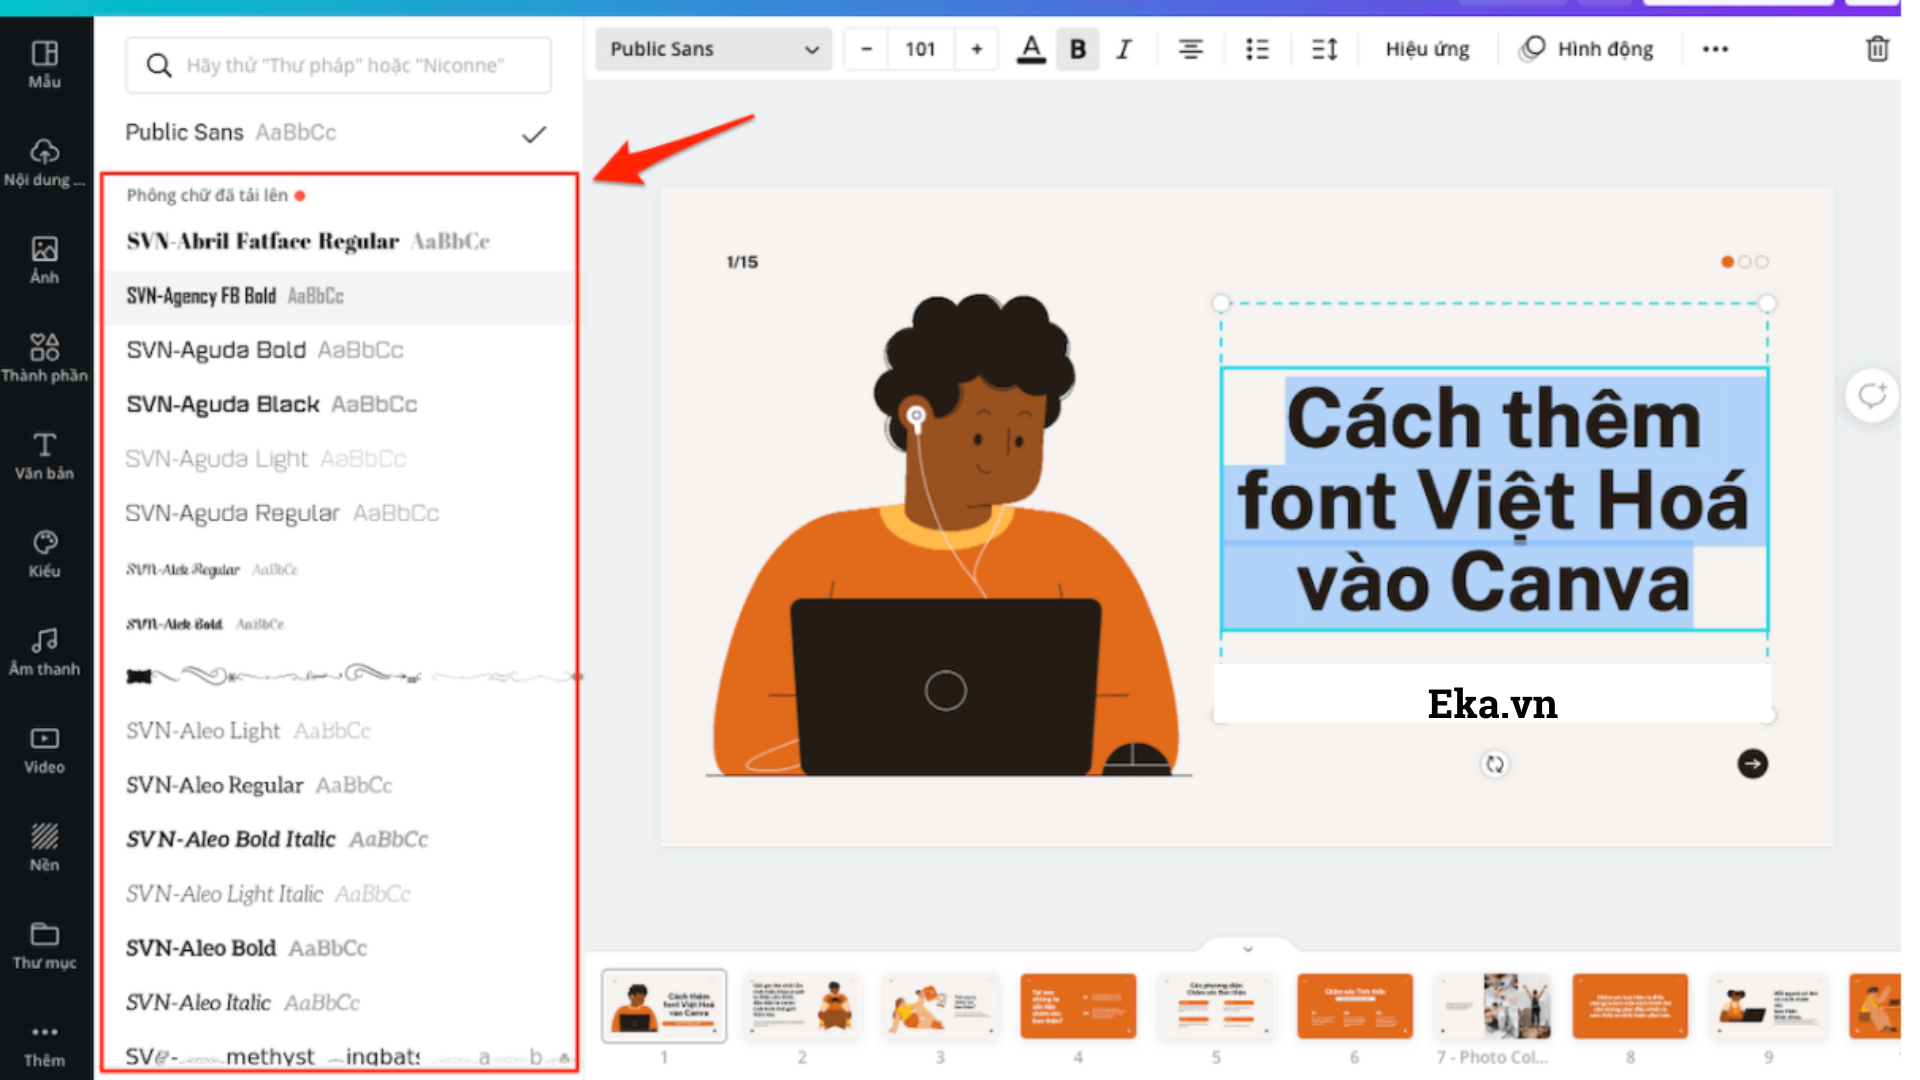
Task: Open the Mẫu templates panel
Action: click(45, 64)
